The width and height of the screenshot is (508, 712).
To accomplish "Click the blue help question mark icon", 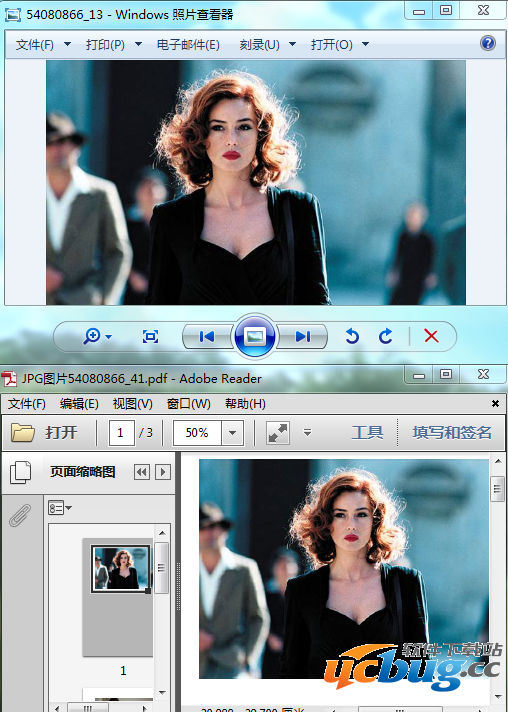I will pyautogui.click(x=488, y=43).
